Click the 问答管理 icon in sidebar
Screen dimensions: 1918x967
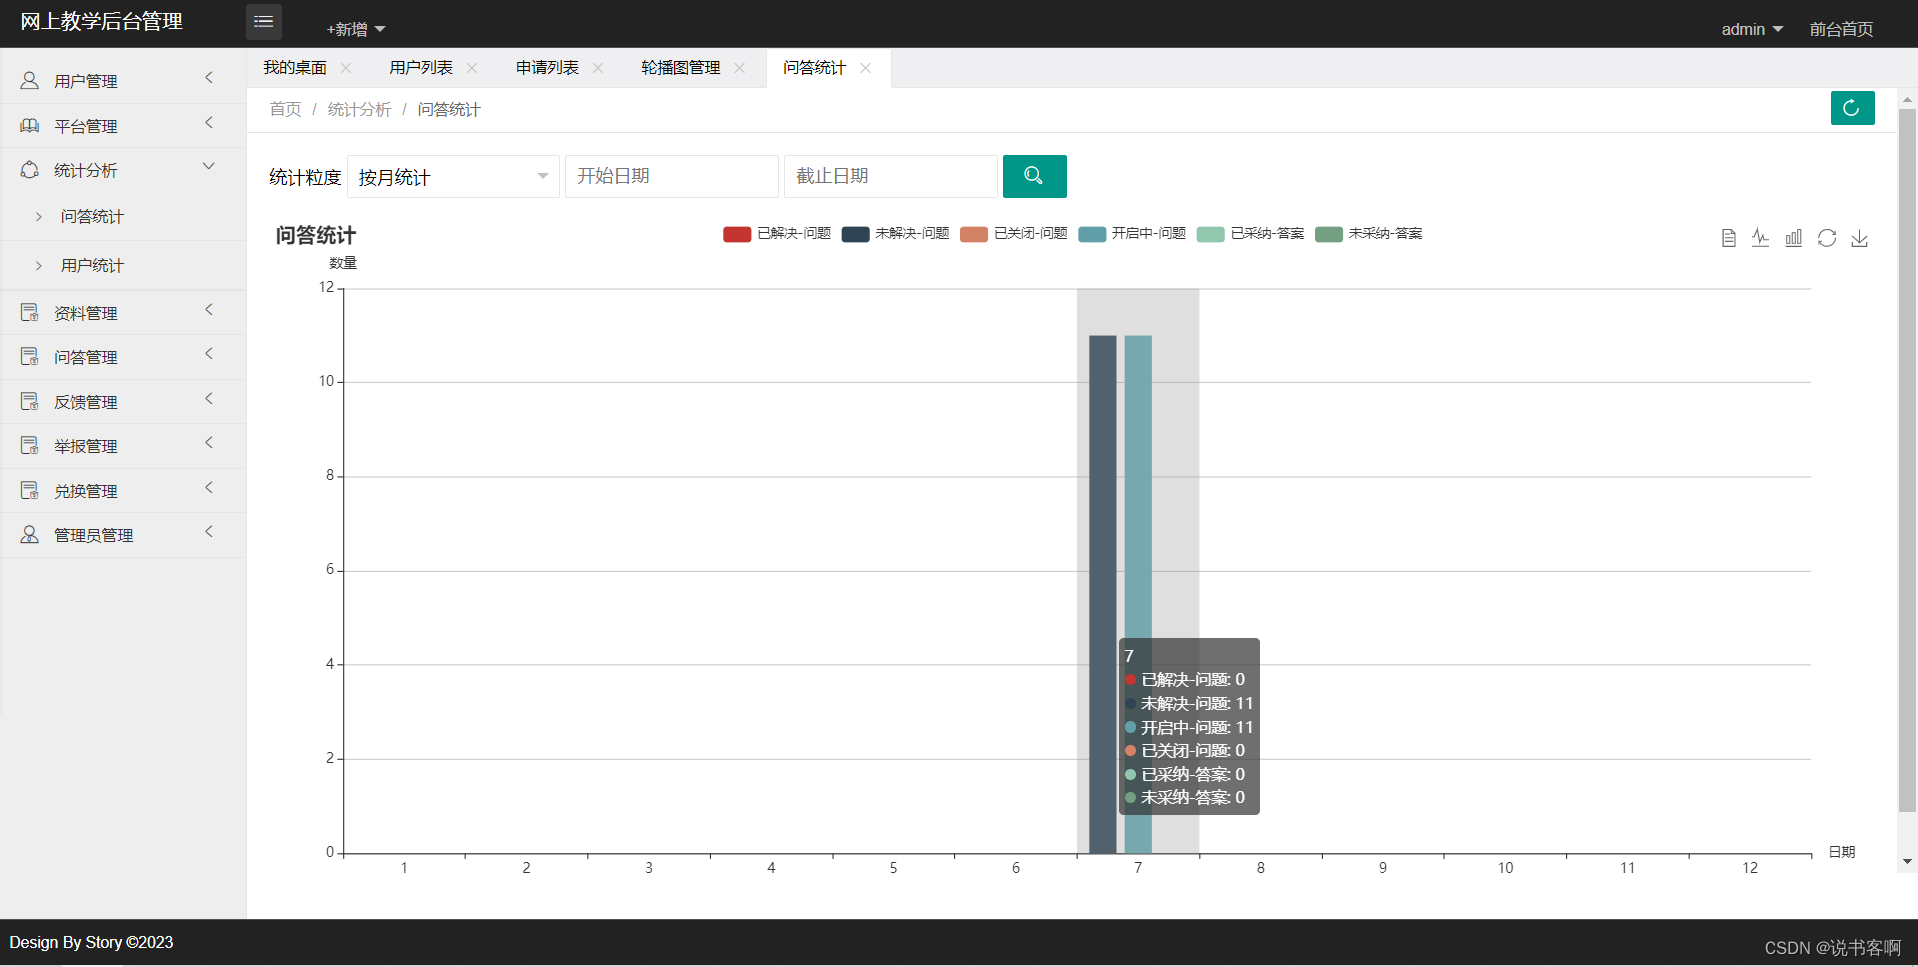click(x=30, y=357)
